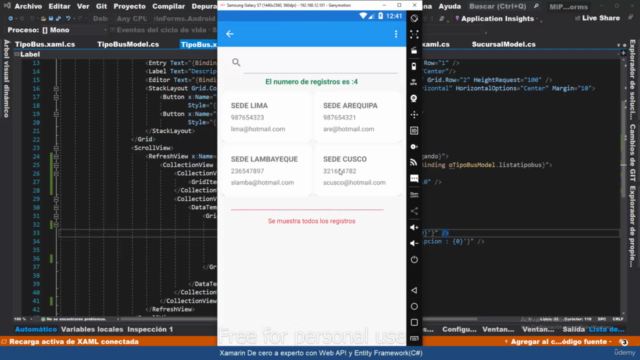Open Árbol visual dinámico side panel

[6, 78]
